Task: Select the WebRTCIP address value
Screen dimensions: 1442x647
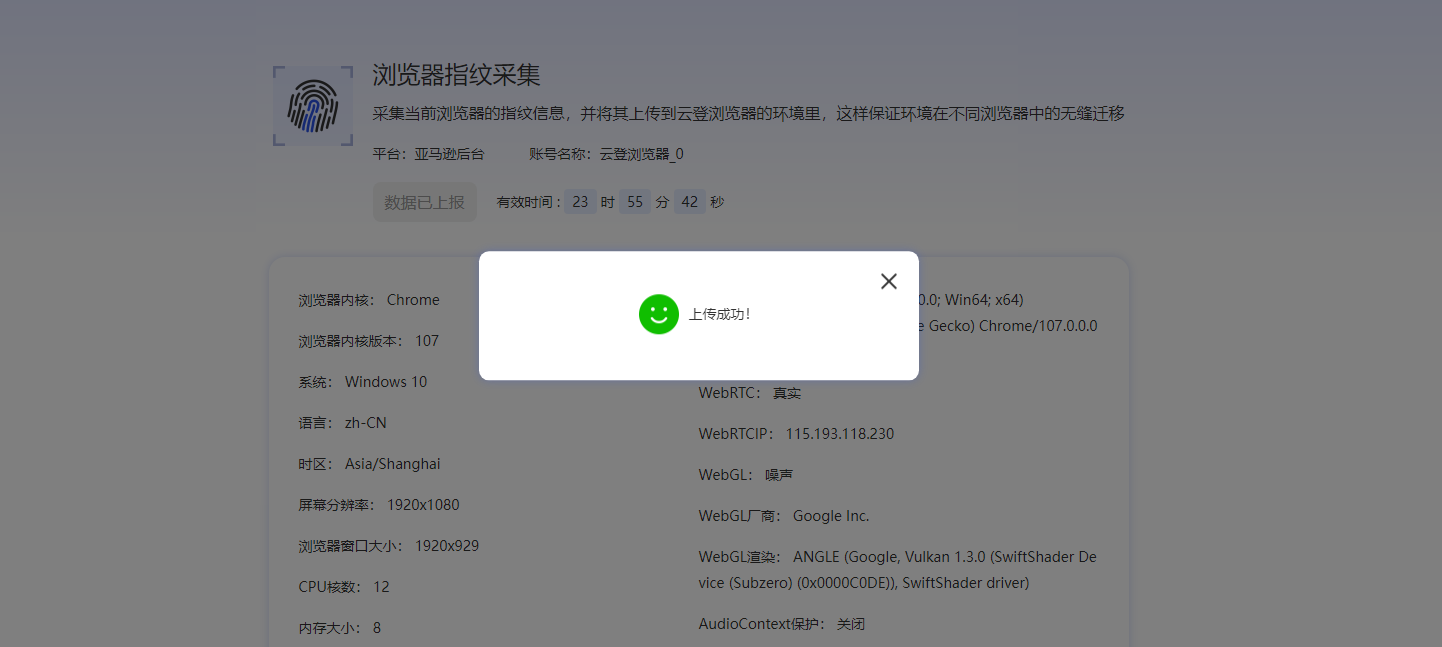Action: tap(839, 433)
